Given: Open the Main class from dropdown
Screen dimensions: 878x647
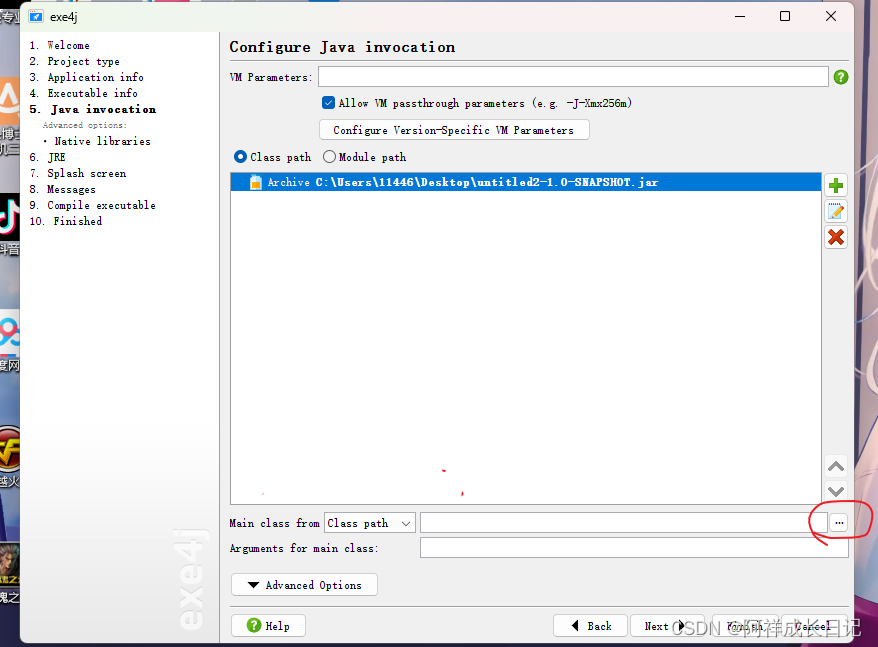Looking at the screenshot, I should pyautogui.click(x=369, y=523).
